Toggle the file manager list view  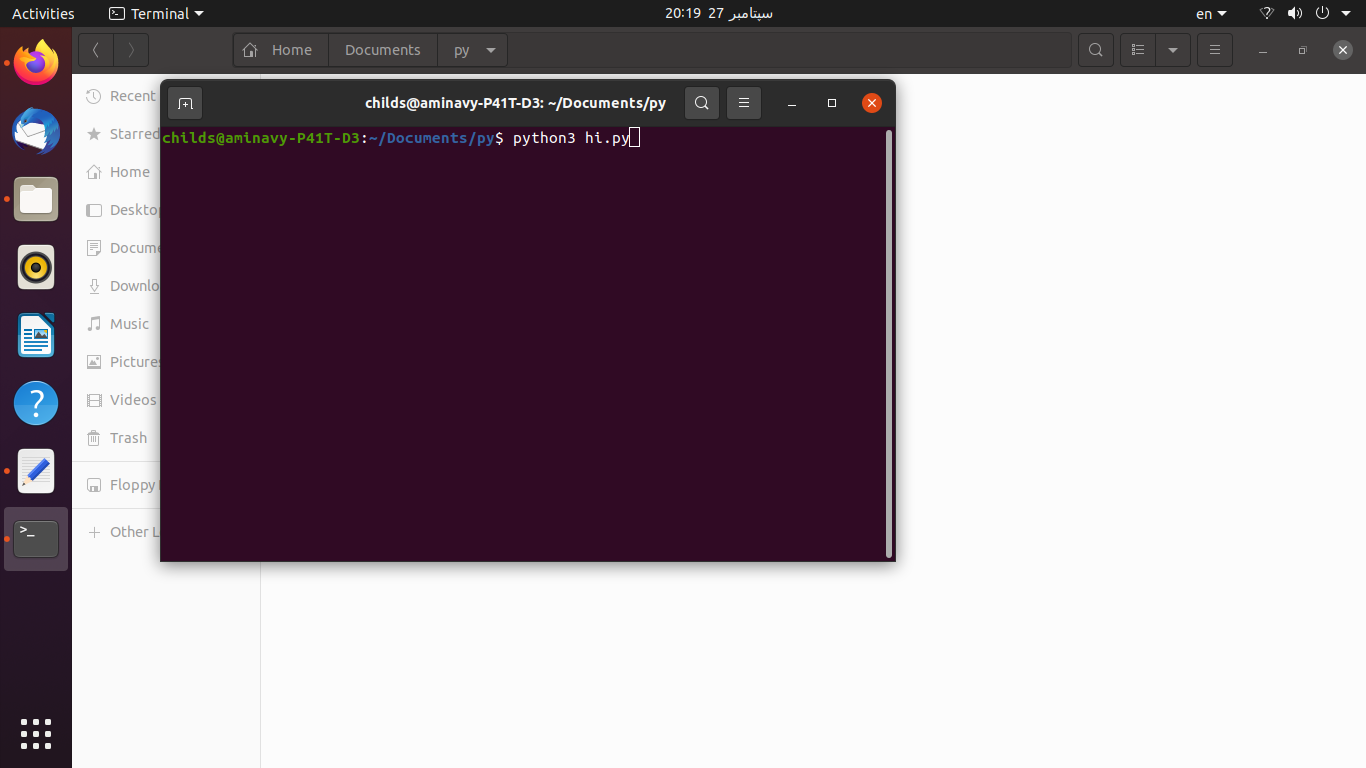click(x=1138, y=50)
